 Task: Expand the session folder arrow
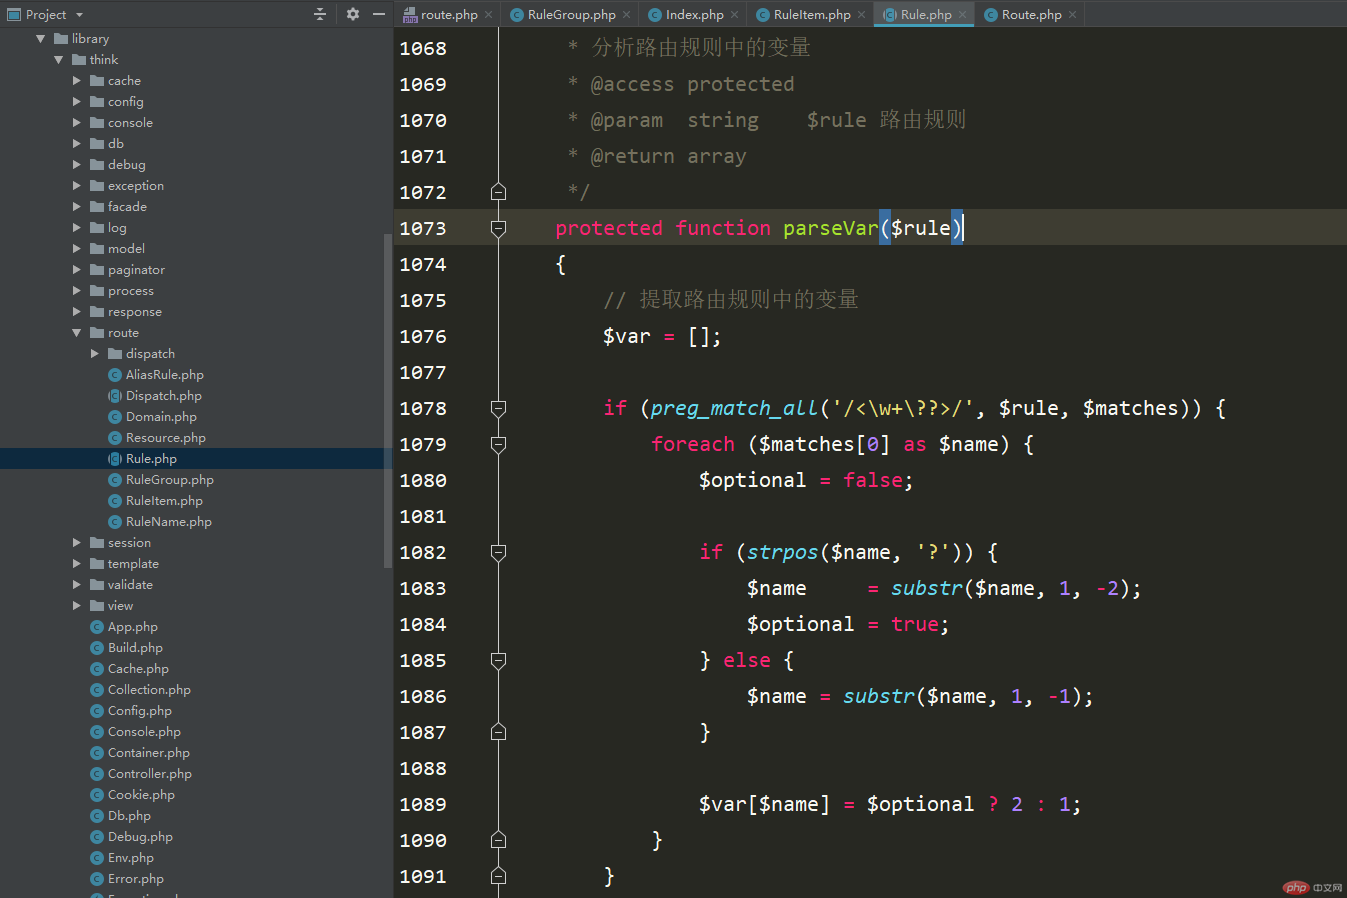pyautogui.click(x=77, y=543)
